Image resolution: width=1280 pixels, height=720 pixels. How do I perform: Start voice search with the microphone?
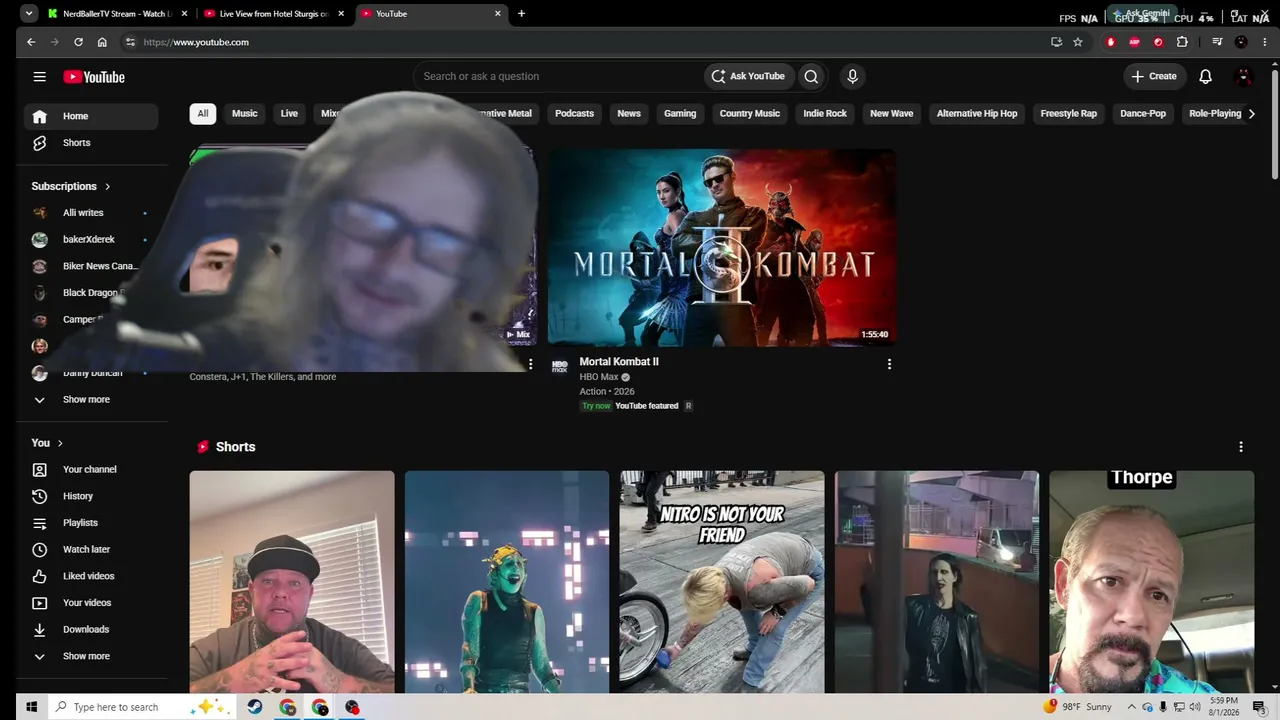click(x=852, y=76)
